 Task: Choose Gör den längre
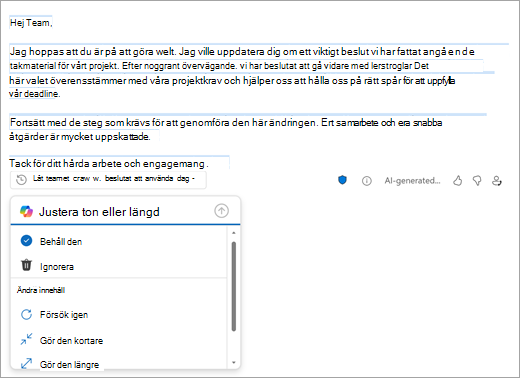tap(119, 364)
